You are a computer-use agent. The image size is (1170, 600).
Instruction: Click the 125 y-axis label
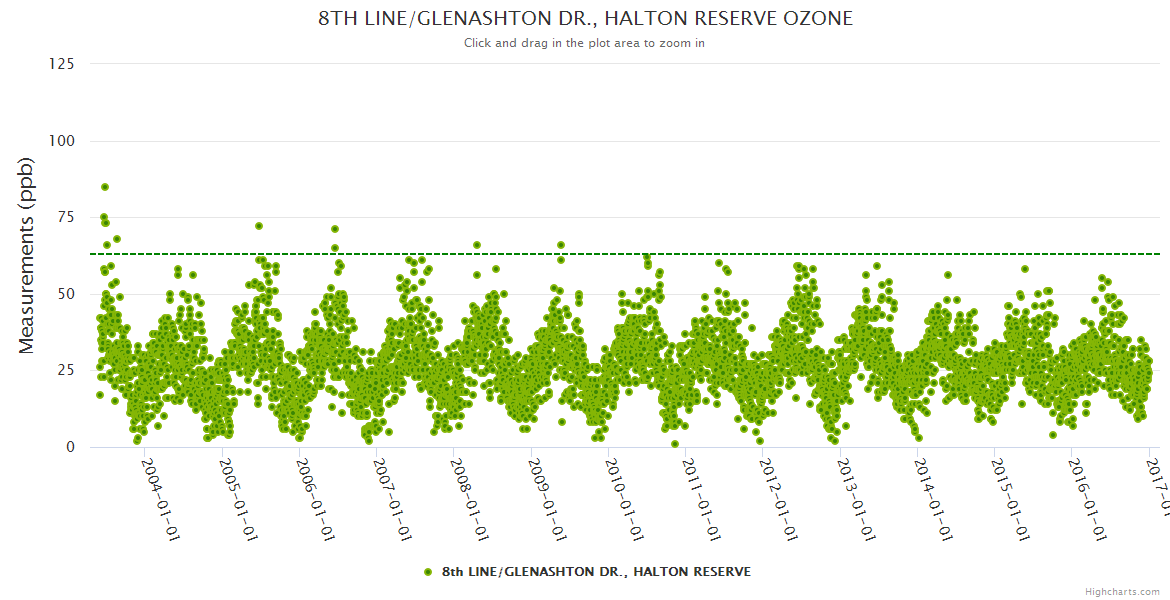[x=61, y=64]
